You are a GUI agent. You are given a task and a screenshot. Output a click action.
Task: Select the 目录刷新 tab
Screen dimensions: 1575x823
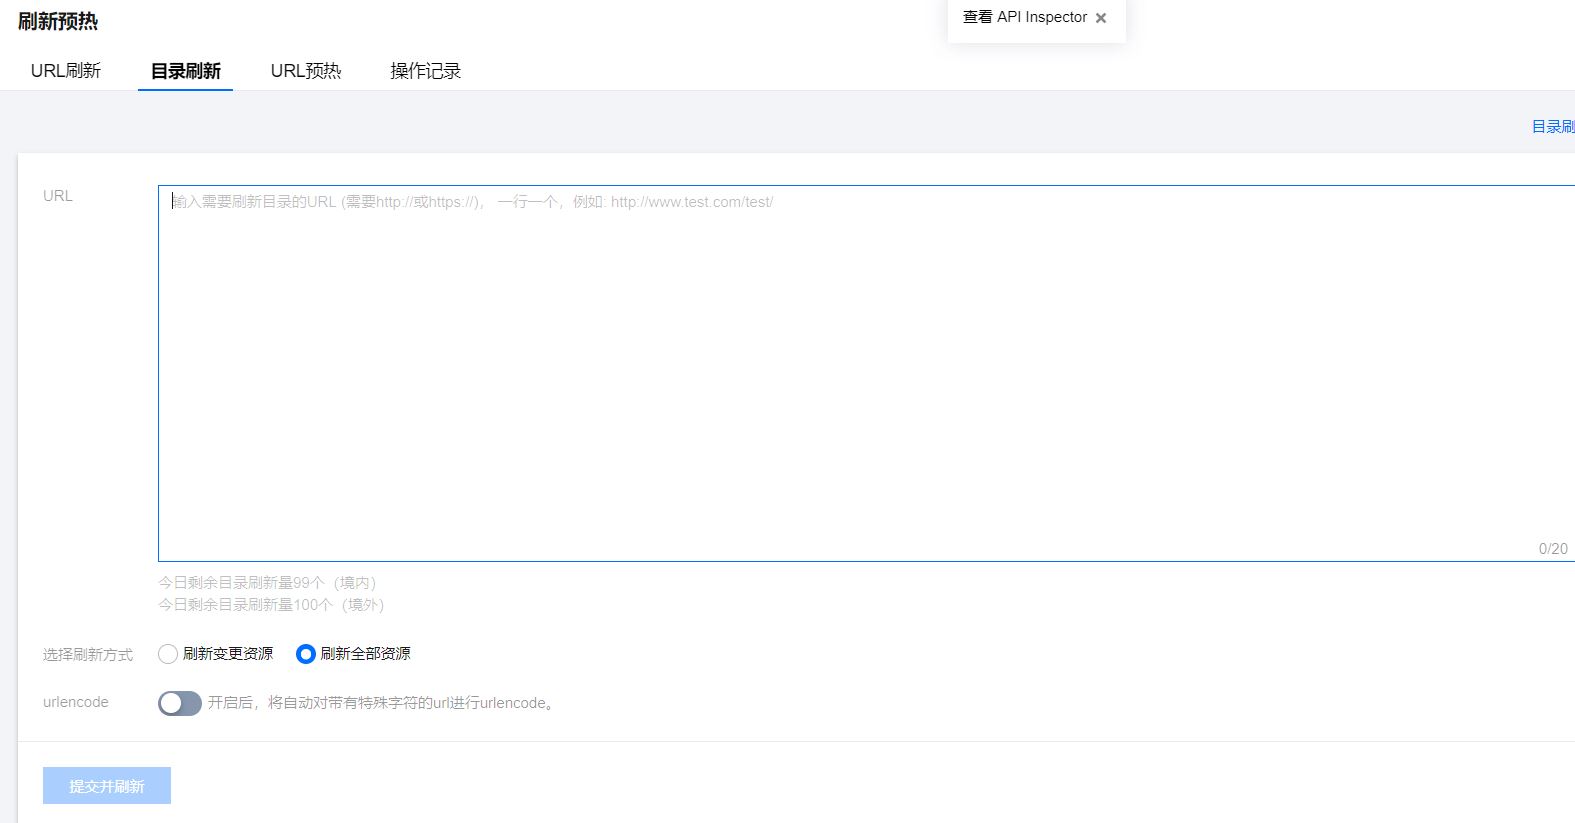pyautogui.click(x=186, y=71)
